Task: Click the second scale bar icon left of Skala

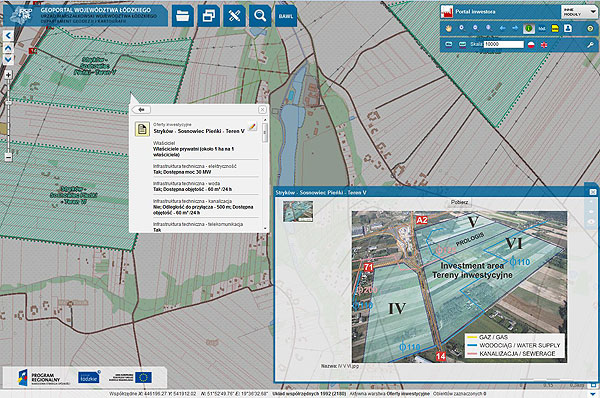Action: pyautogui.click(x=462, y=45)
